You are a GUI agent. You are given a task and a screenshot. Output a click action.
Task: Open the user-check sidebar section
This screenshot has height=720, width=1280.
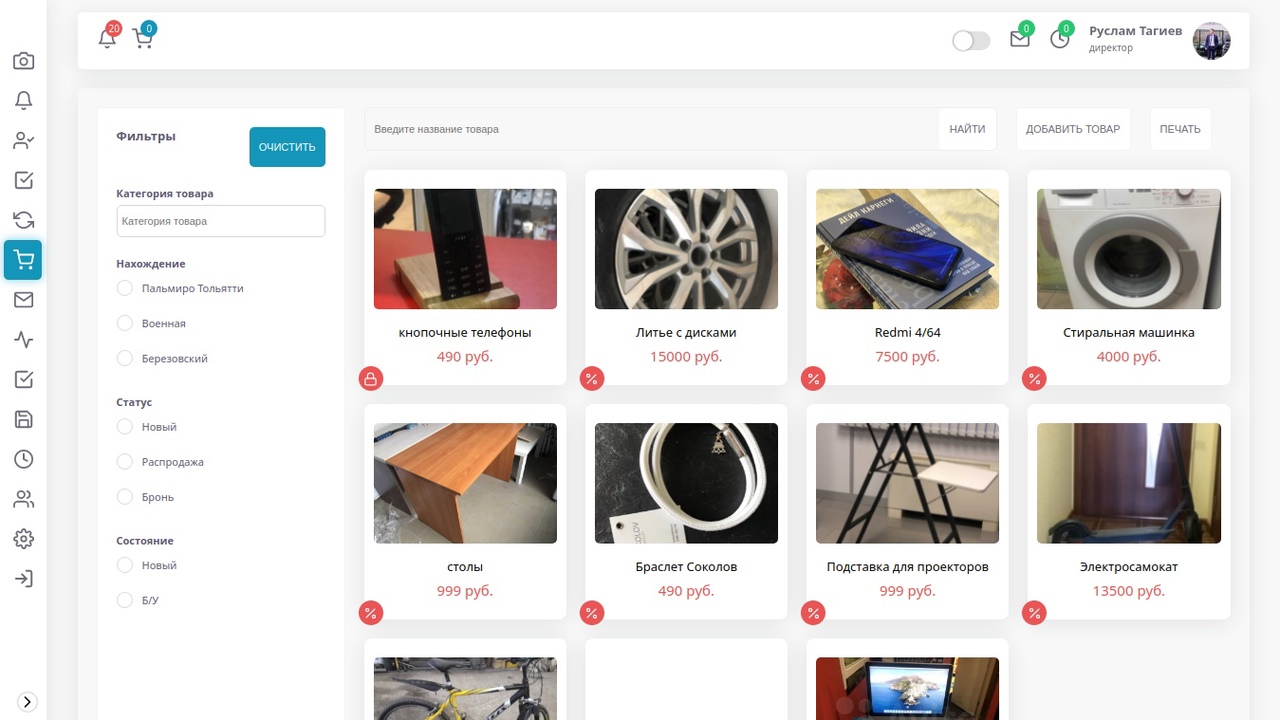(x=24, y=141)
